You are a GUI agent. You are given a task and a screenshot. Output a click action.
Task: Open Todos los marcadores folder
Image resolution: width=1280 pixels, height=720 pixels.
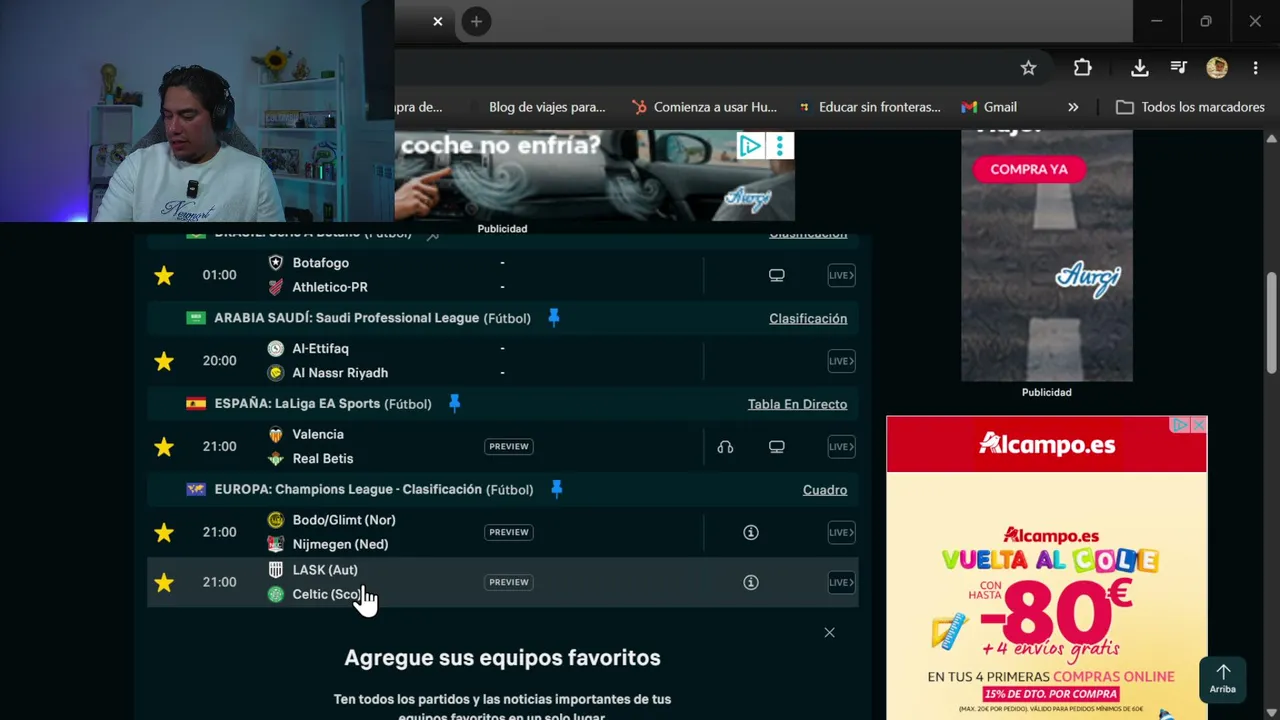point(1190,107)
